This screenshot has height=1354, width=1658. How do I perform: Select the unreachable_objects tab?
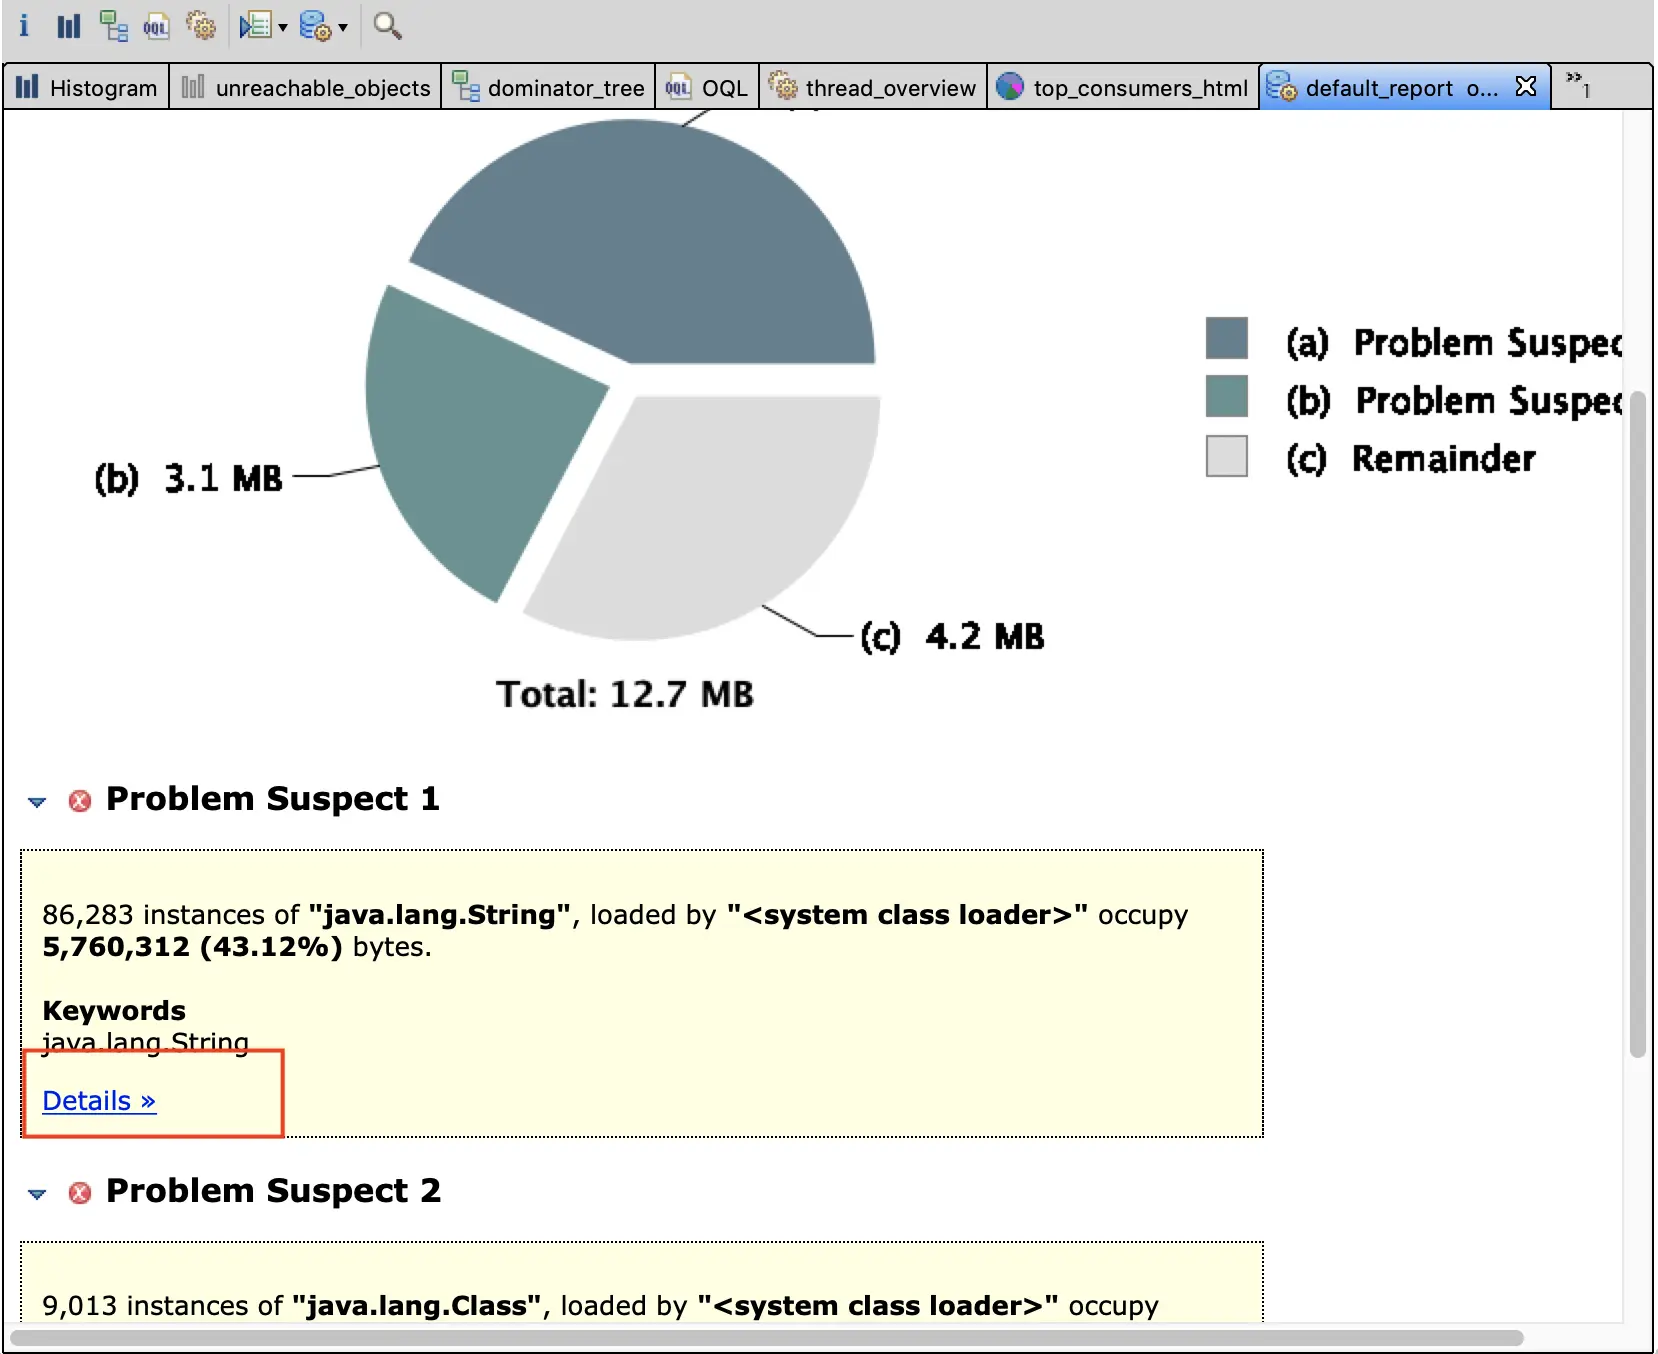(306, 88)
